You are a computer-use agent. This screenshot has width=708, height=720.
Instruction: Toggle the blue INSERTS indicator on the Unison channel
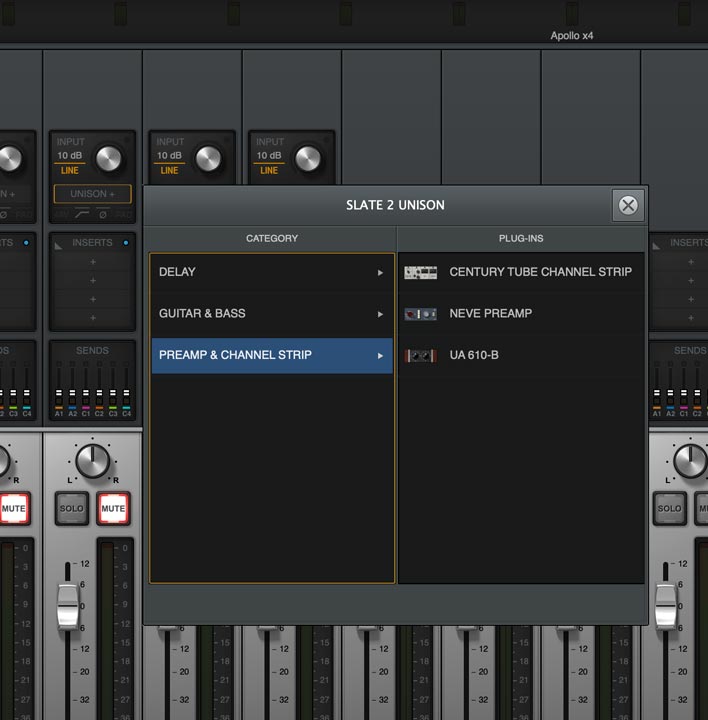(x=126, y=243)
